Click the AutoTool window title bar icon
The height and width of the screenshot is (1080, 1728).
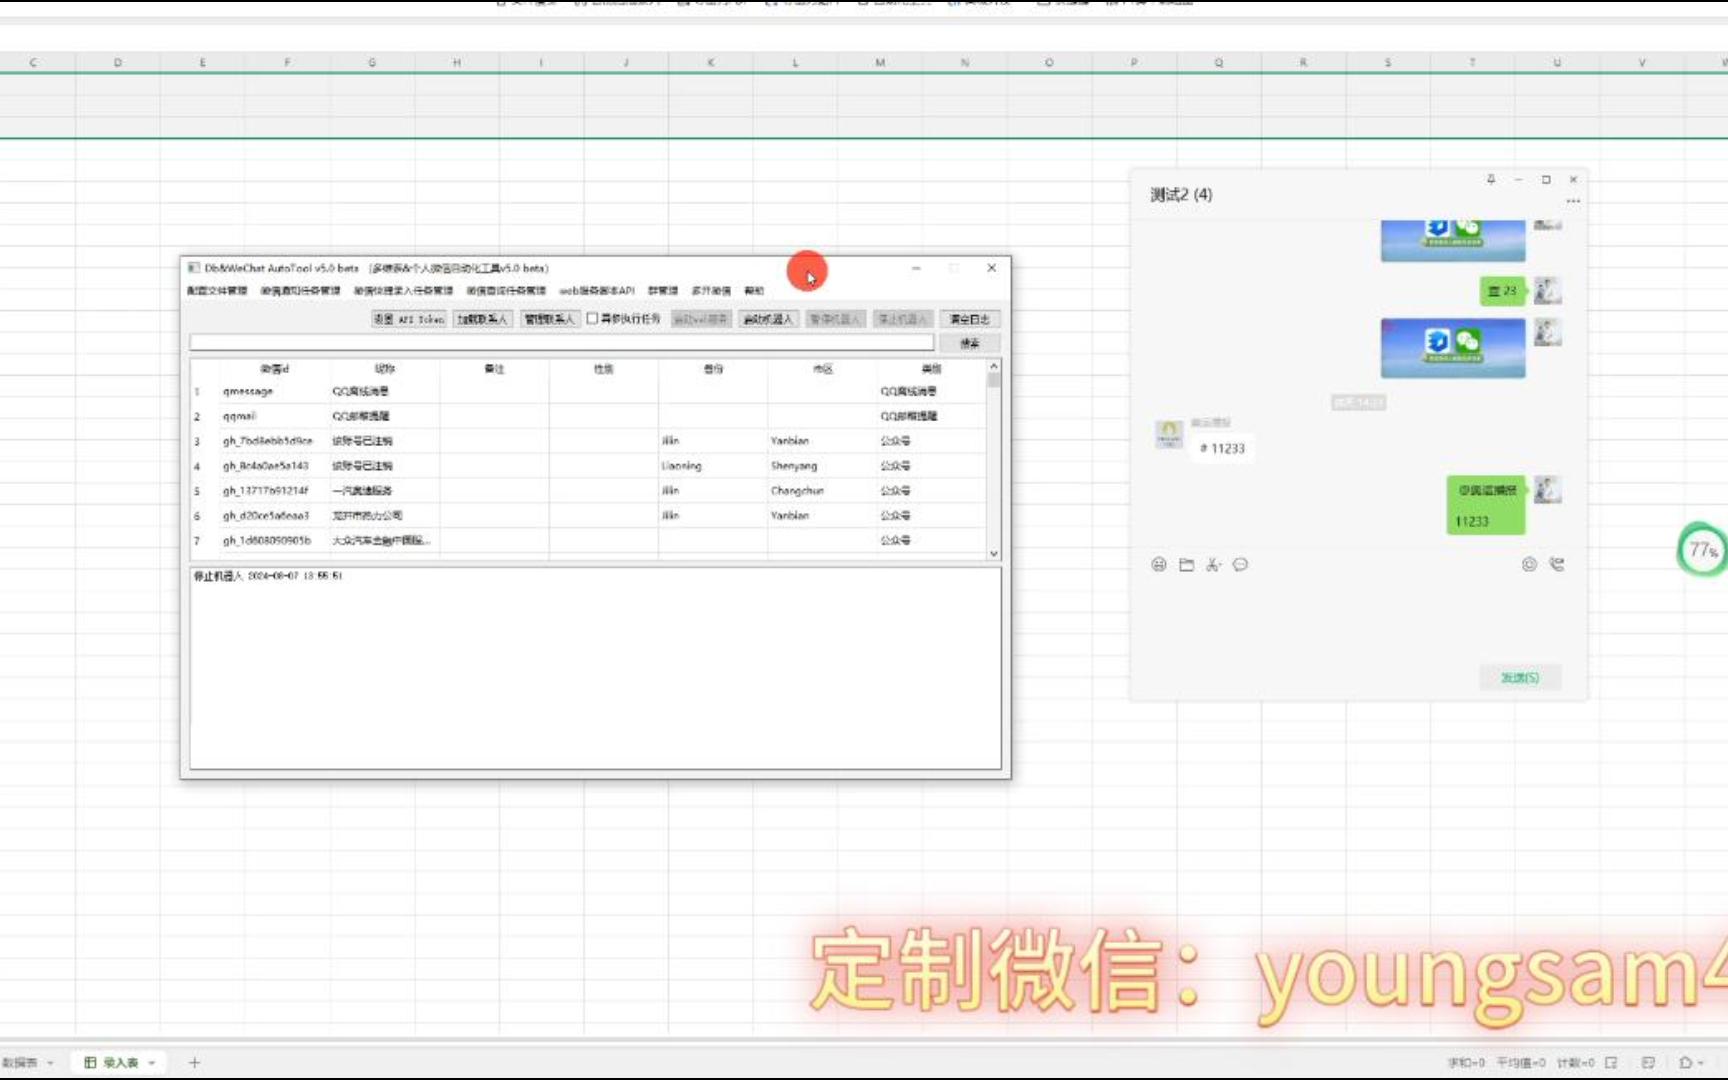(x=194, y=268)
